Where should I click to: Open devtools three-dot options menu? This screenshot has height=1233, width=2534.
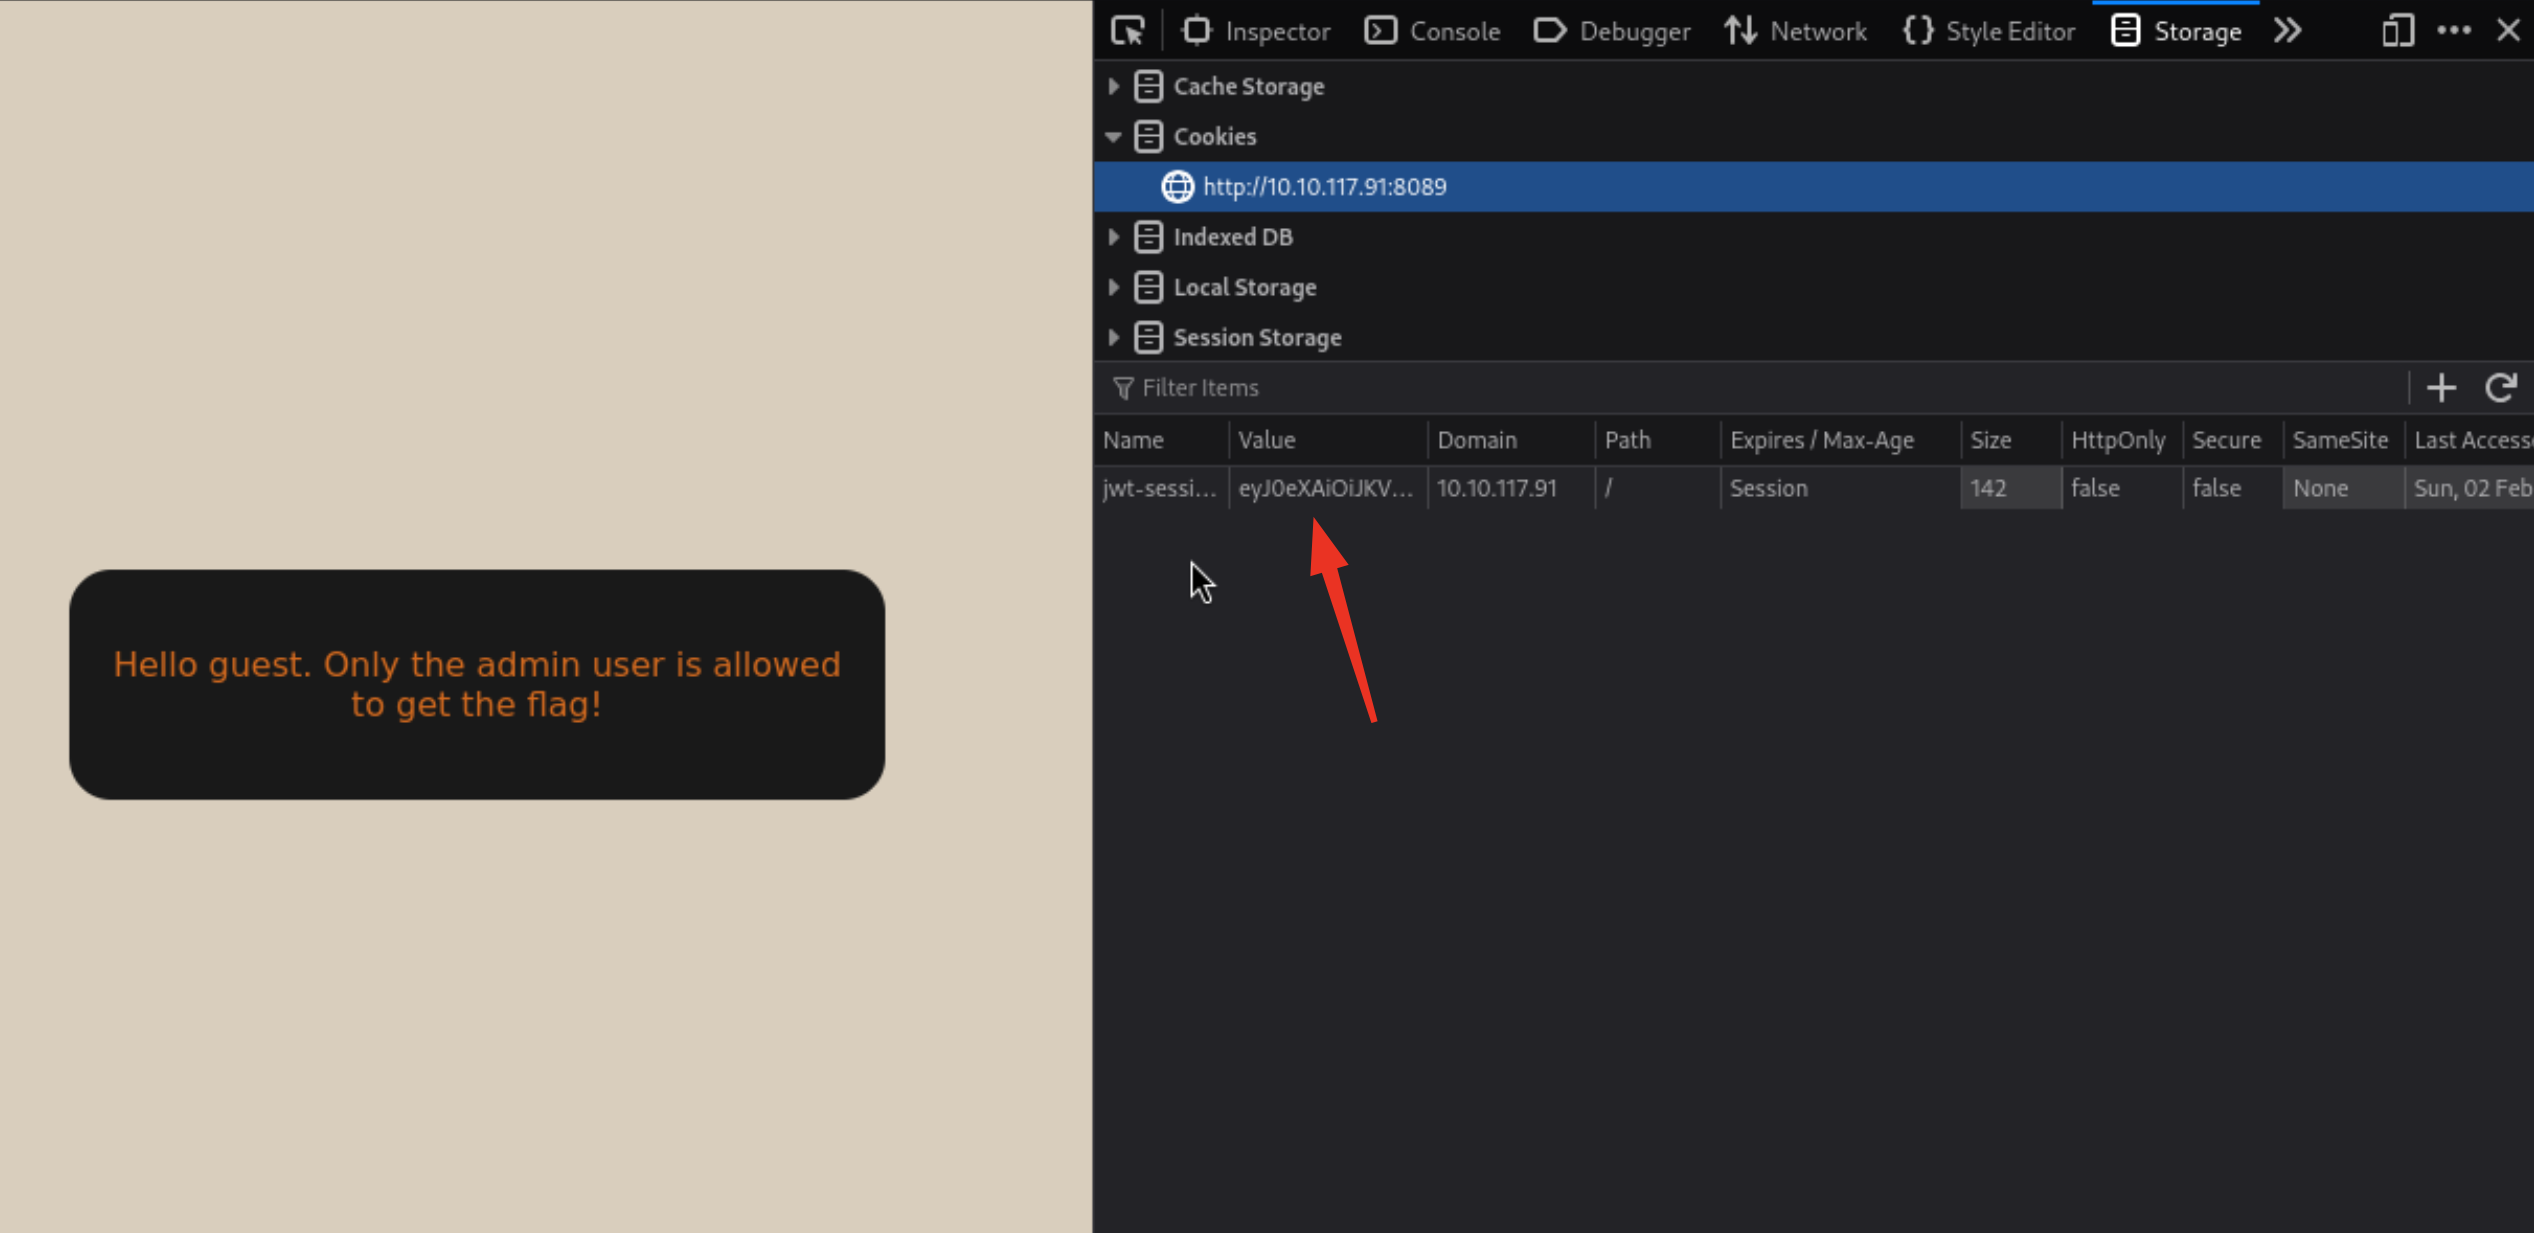pos(2454,31)
